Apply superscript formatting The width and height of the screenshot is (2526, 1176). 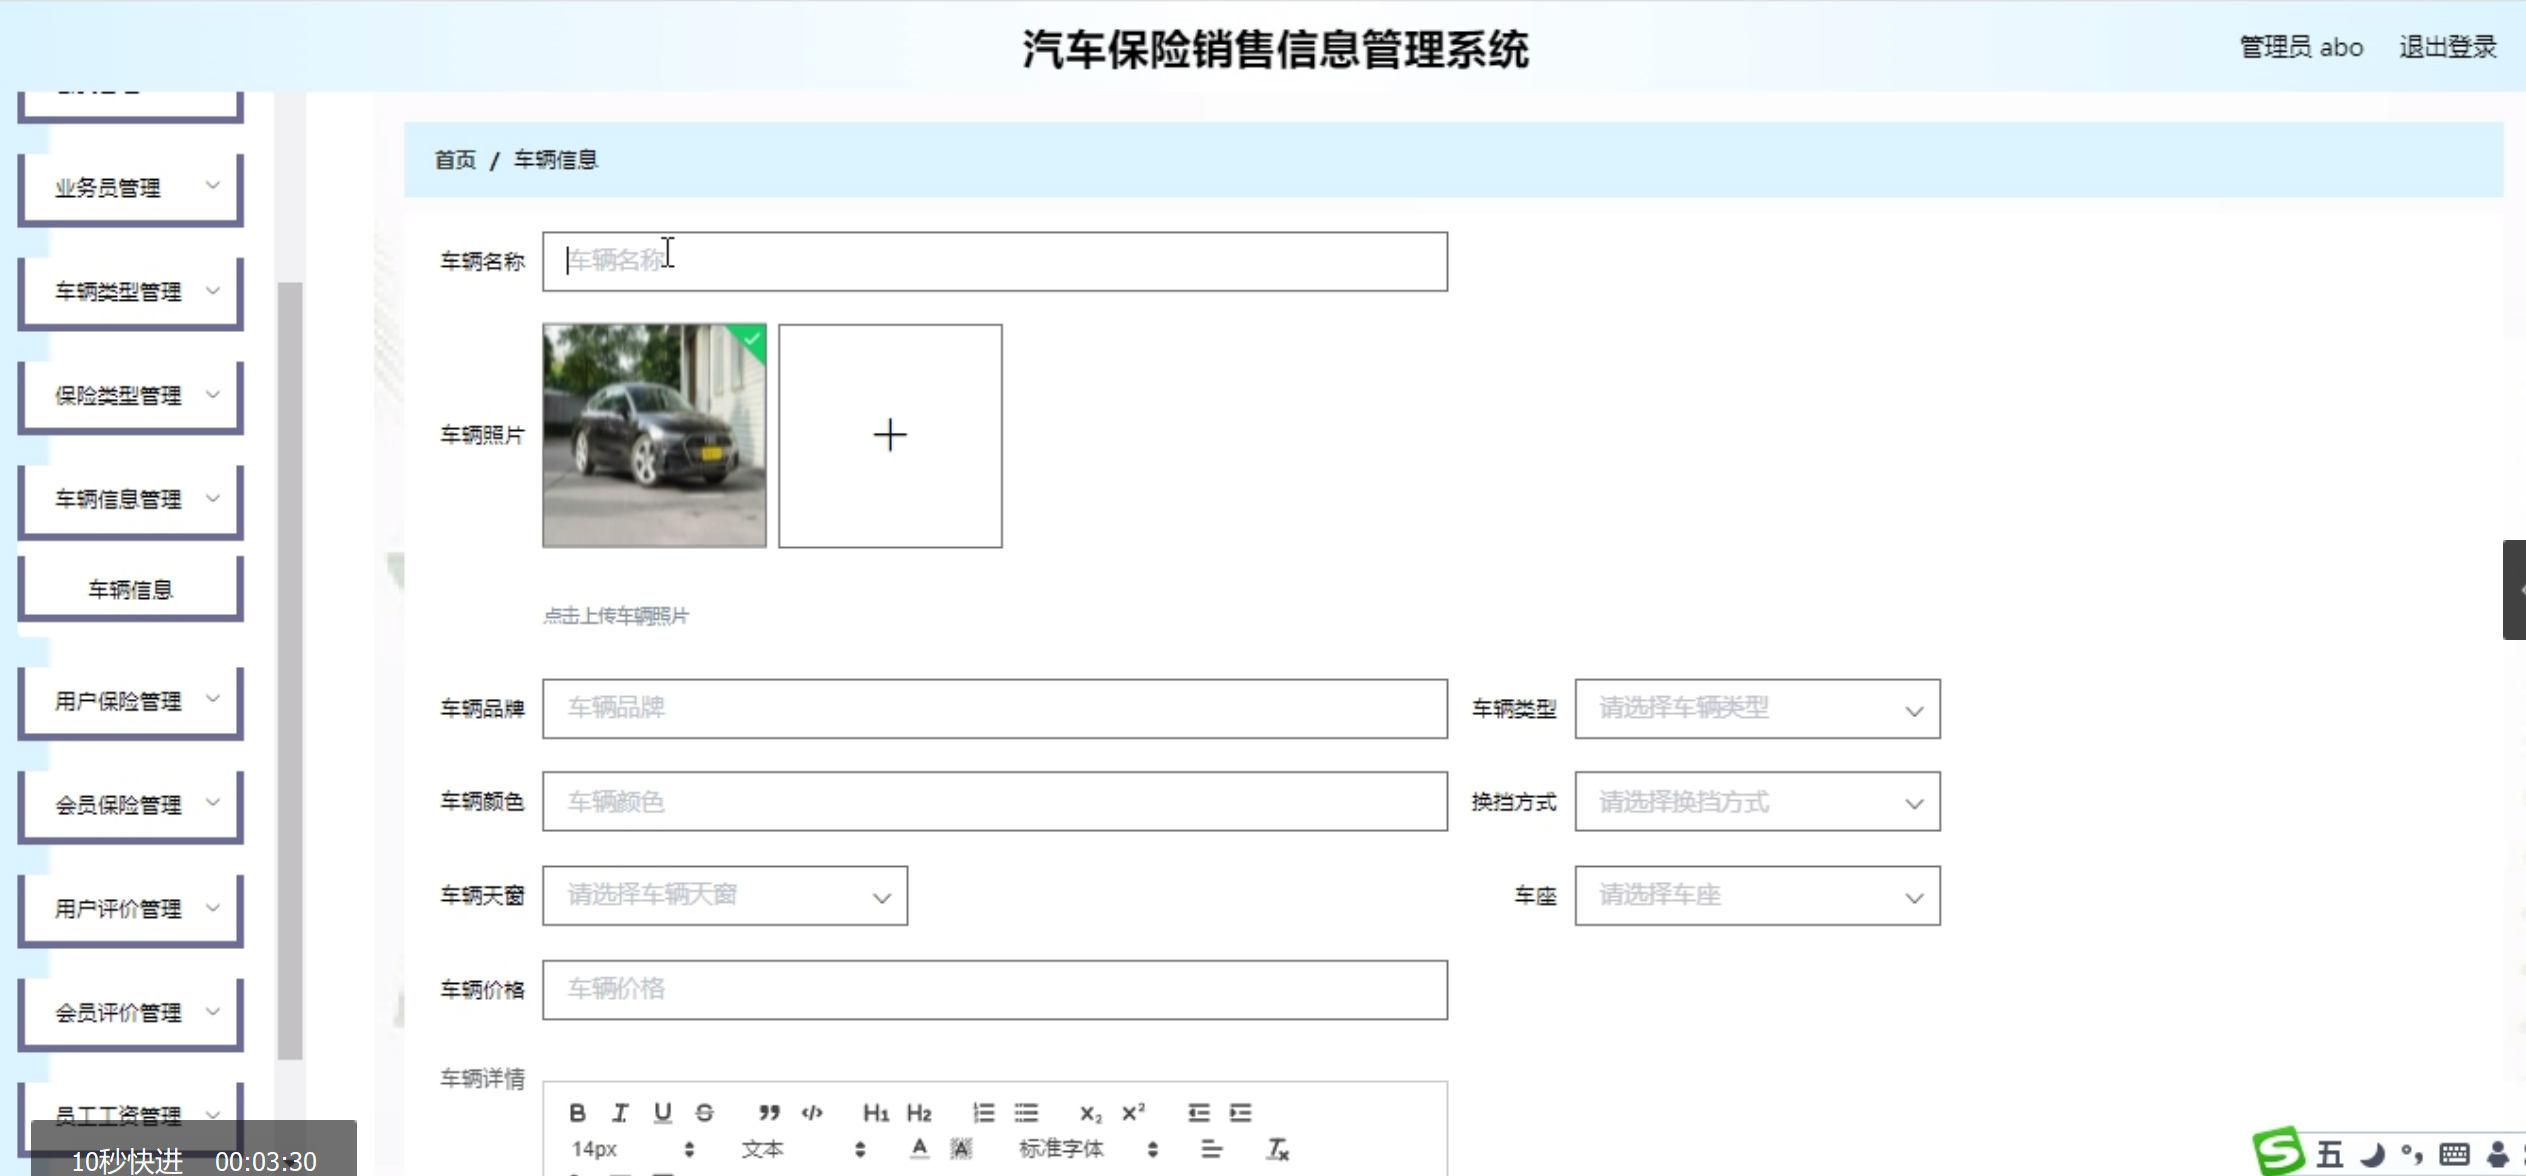coord(1133,1113)
